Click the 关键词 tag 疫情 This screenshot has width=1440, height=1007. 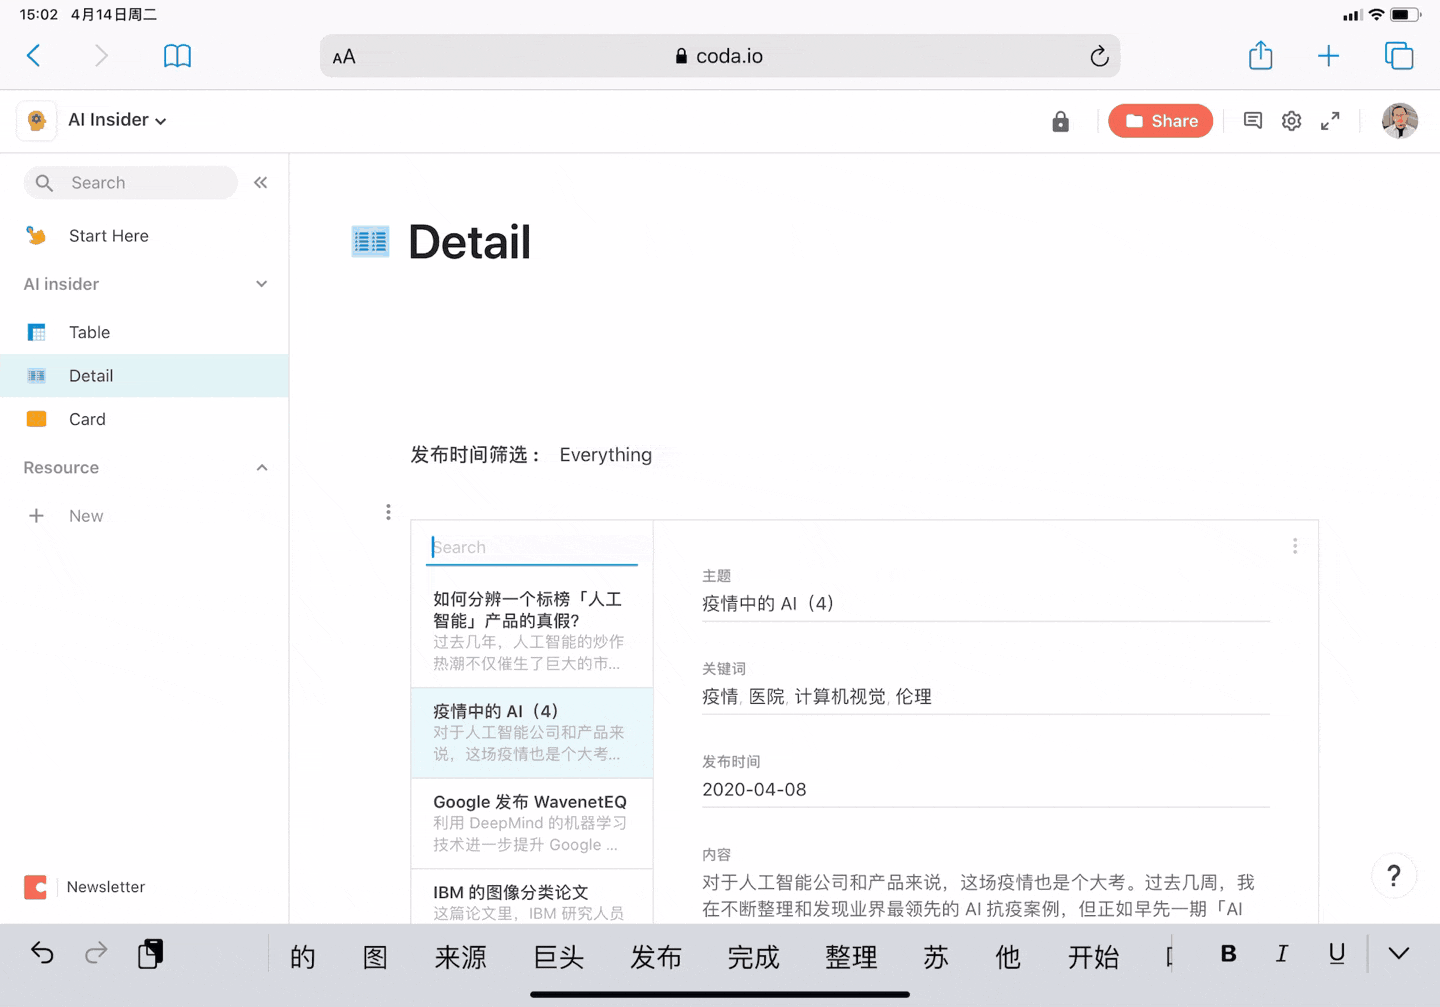[x=720, y=697]
